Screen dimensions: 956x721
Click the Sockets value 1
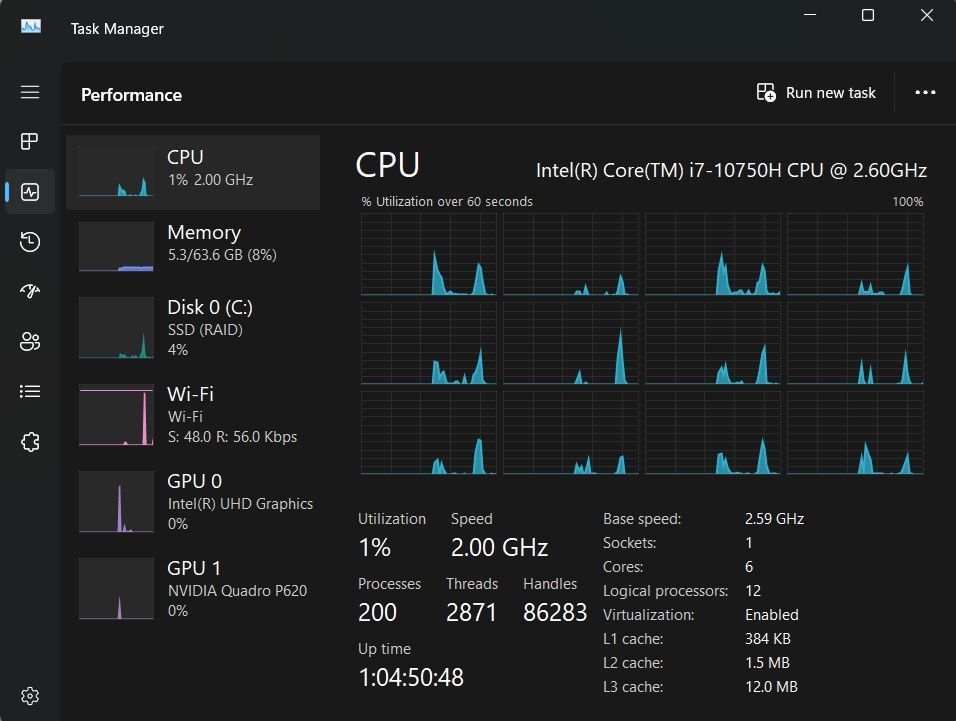(x=749, y=542)
